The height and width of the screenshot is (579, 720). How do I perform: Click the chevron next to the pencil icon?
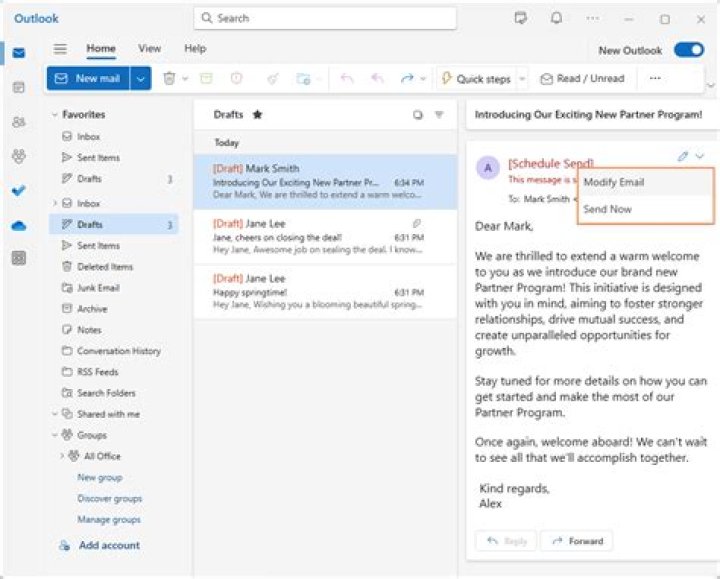(699, 157)
